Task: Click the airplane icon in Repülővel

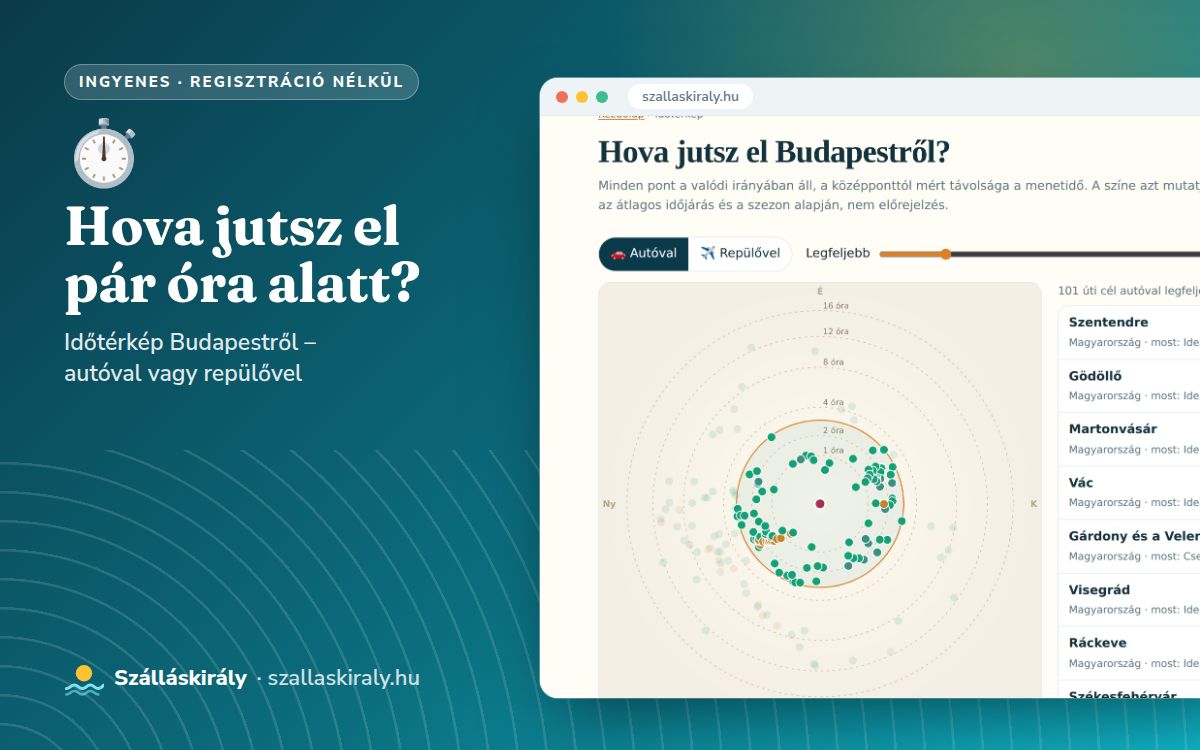Action: (708, 254)
